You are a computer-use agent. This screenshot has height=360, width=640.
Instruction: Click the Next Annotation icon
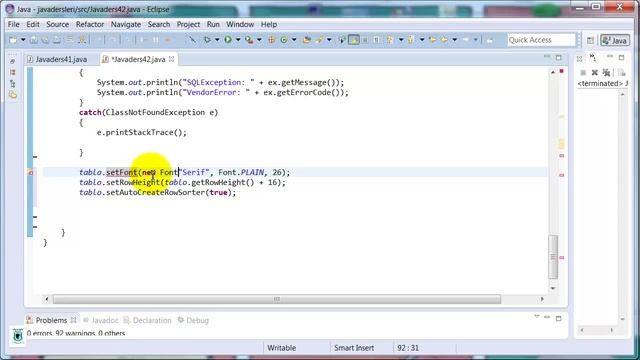pos(389,40)
